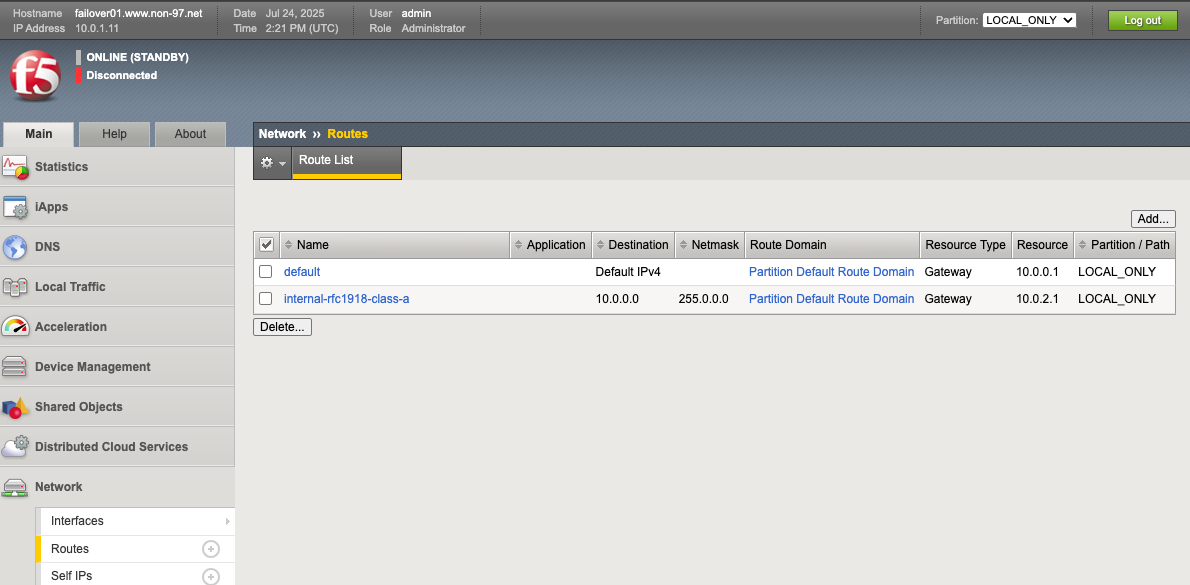Viewport: 1190px width, 585px height.
Task: Open the internal-rfc1918-class-a route link
Action: coord(346,299)
